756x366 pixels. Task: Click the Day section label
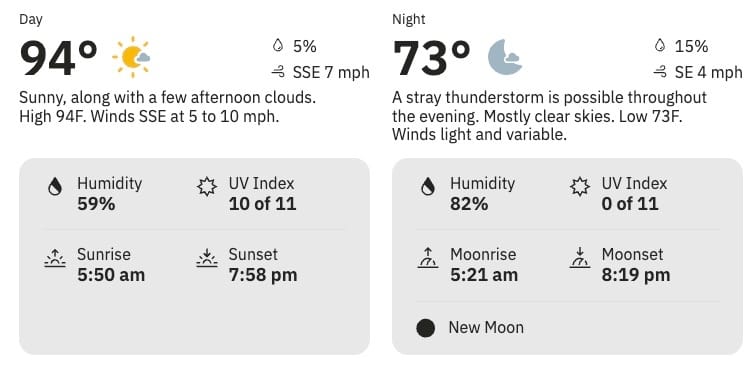point(31,20)
